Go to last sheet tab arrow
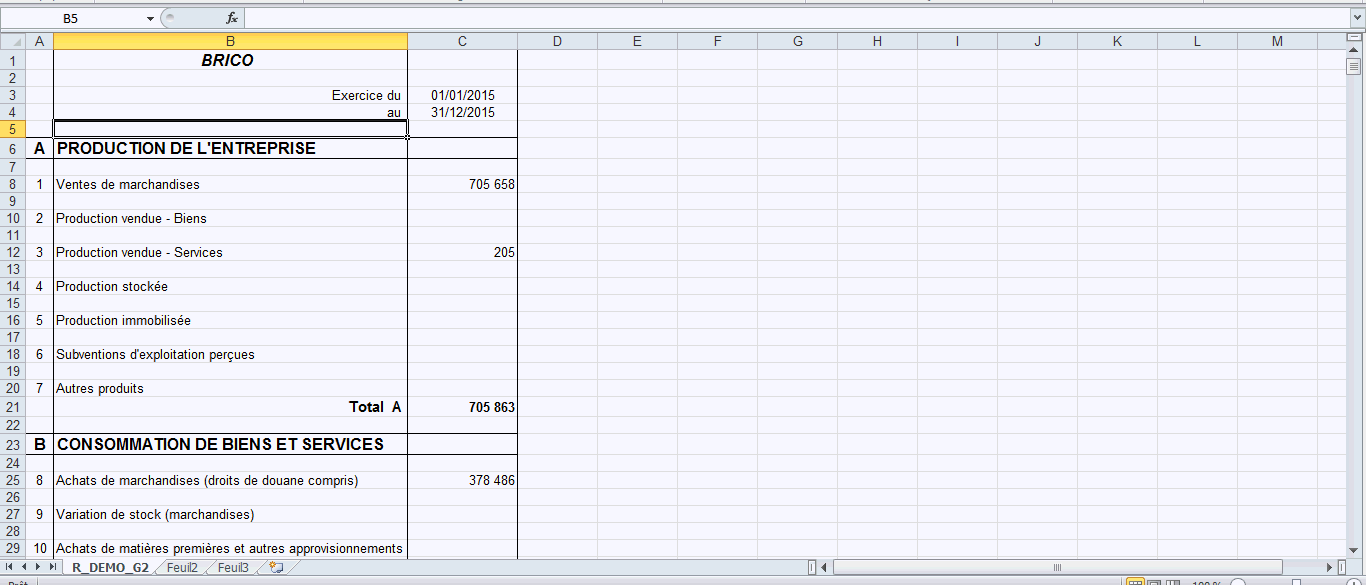Viewport: 1366px width, 585px height. (53, 567)
